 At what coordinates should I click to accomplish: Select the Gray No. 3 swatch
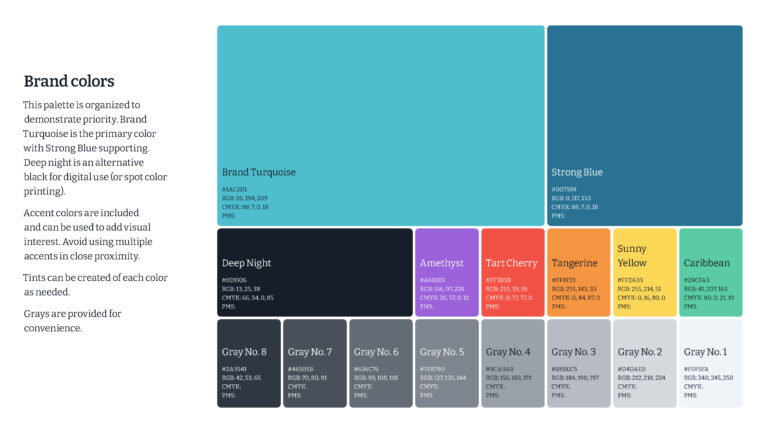[x=578, y=363]
